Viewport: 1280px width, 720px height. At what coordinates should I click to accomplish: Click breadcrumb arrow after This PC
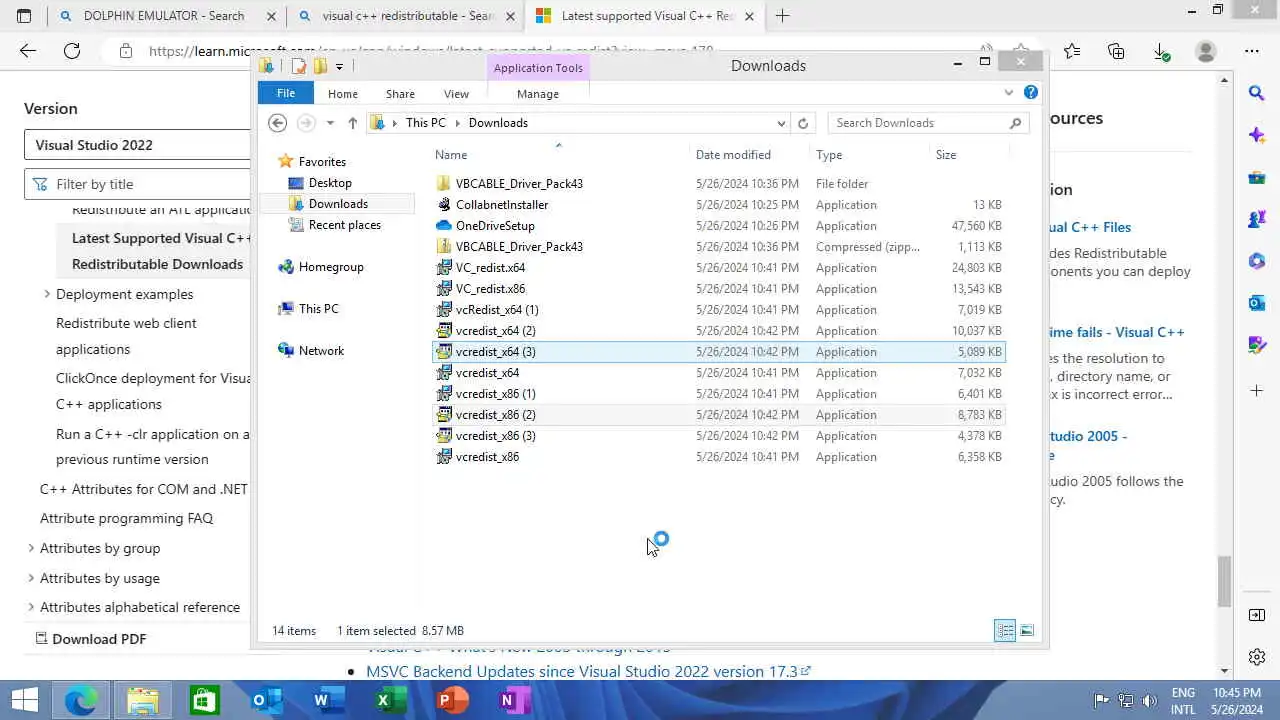(x=458, y=123)
